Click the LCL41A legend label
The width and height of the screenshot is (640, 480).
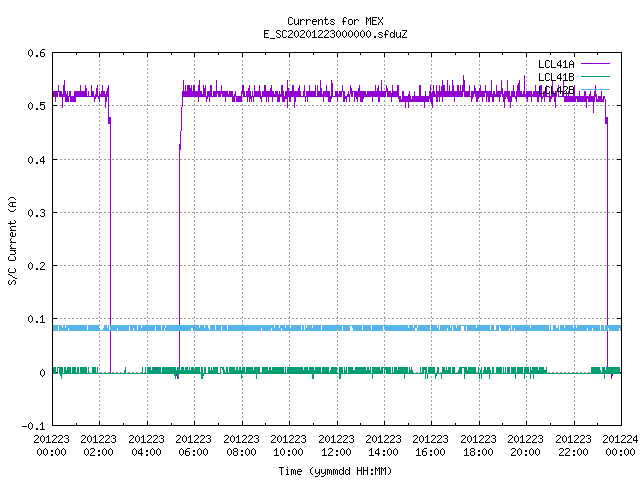[x=556, y=64]
